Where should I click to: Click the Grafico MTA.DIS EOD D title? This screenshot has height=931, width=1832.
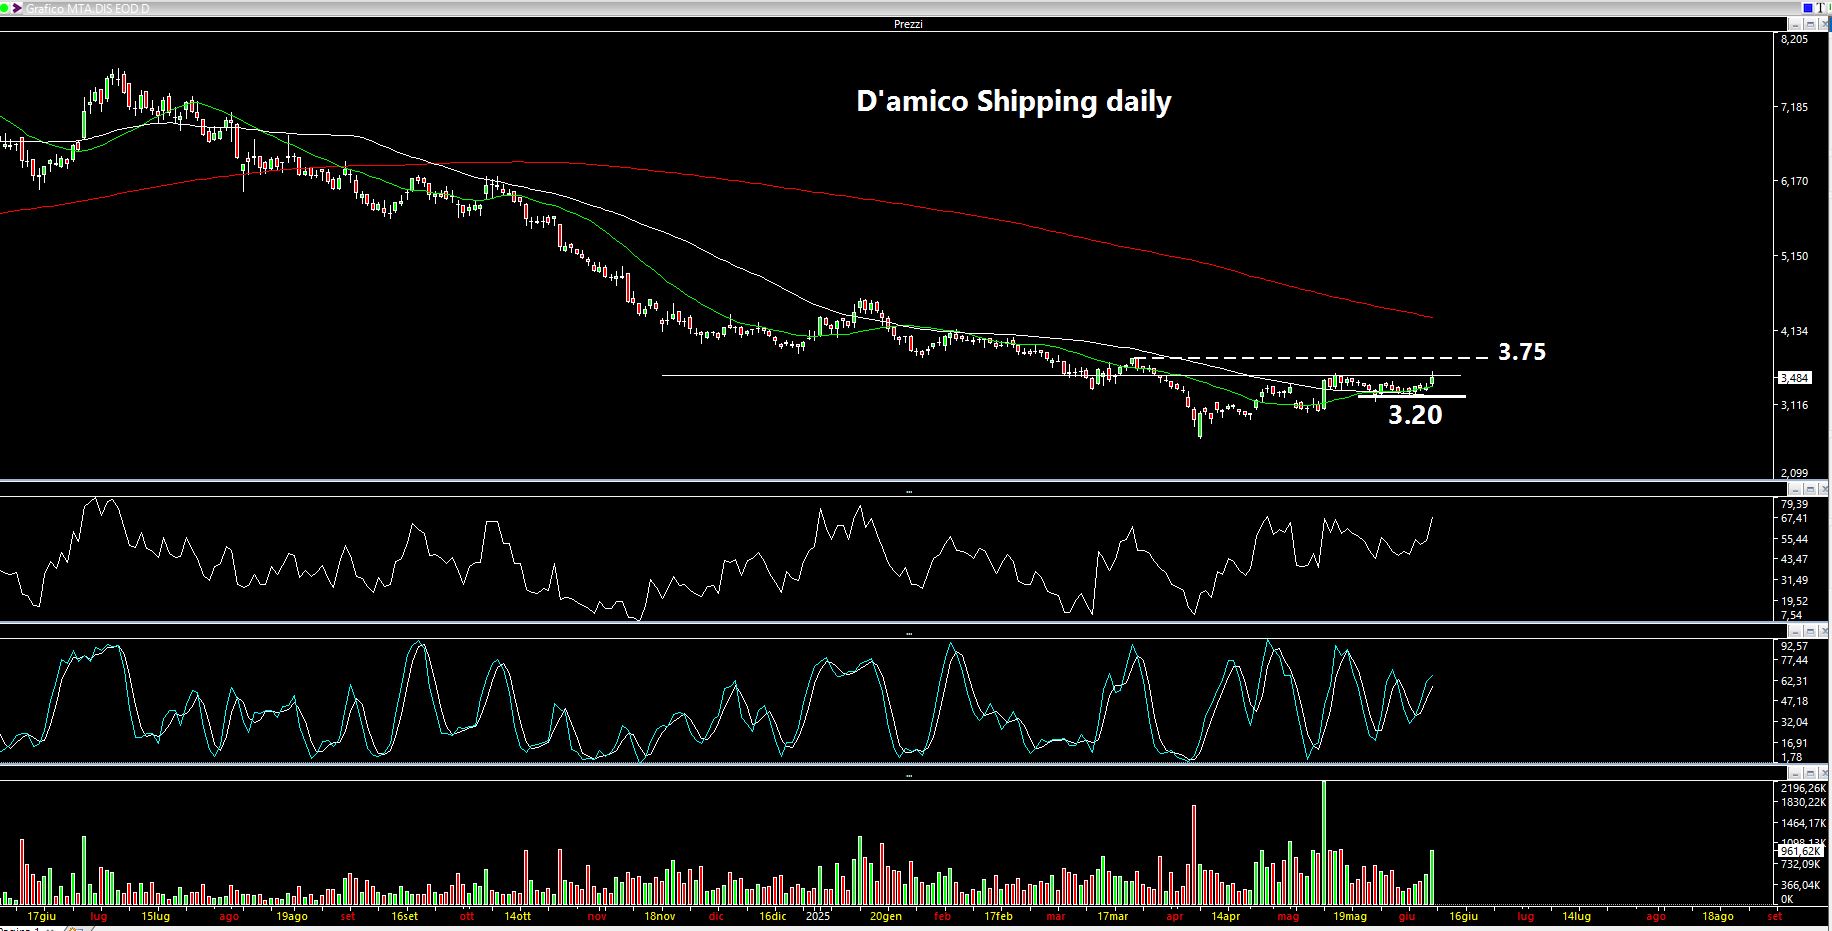click(x=88, y=8)
